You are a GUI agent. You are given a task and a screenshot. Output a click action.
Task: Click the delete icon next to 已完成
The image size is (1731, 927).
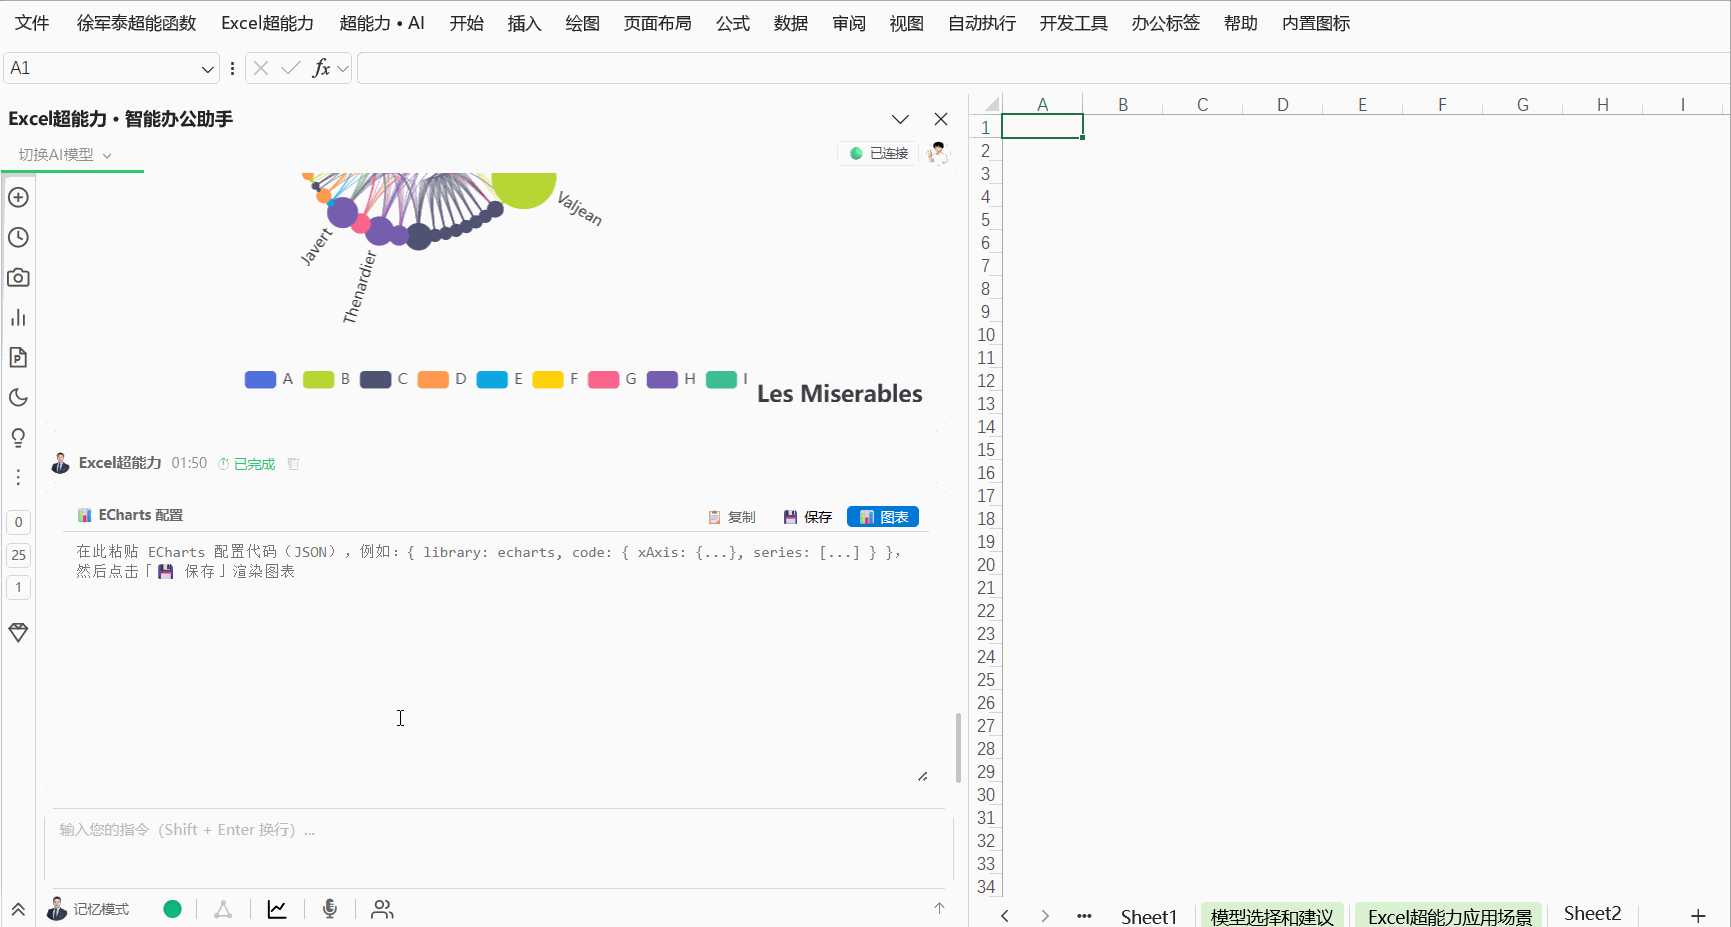click(293, 464)
